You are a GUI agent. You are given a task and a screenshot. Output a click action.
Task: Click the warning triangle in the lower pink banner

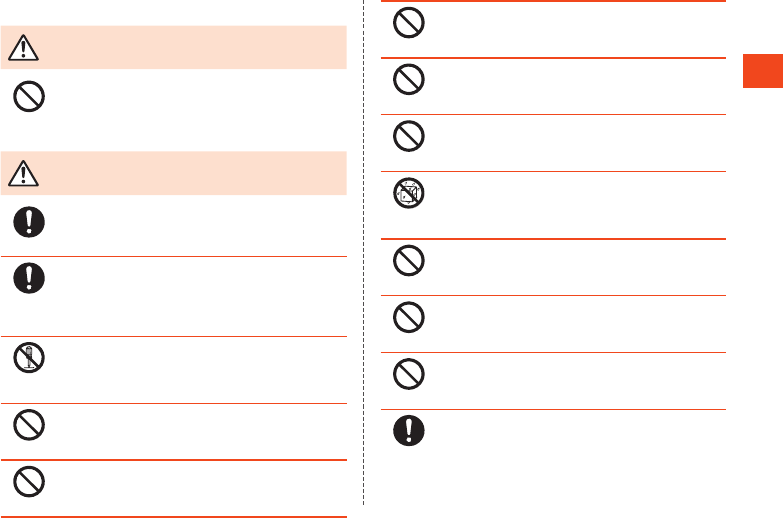(x=23, y=173)
